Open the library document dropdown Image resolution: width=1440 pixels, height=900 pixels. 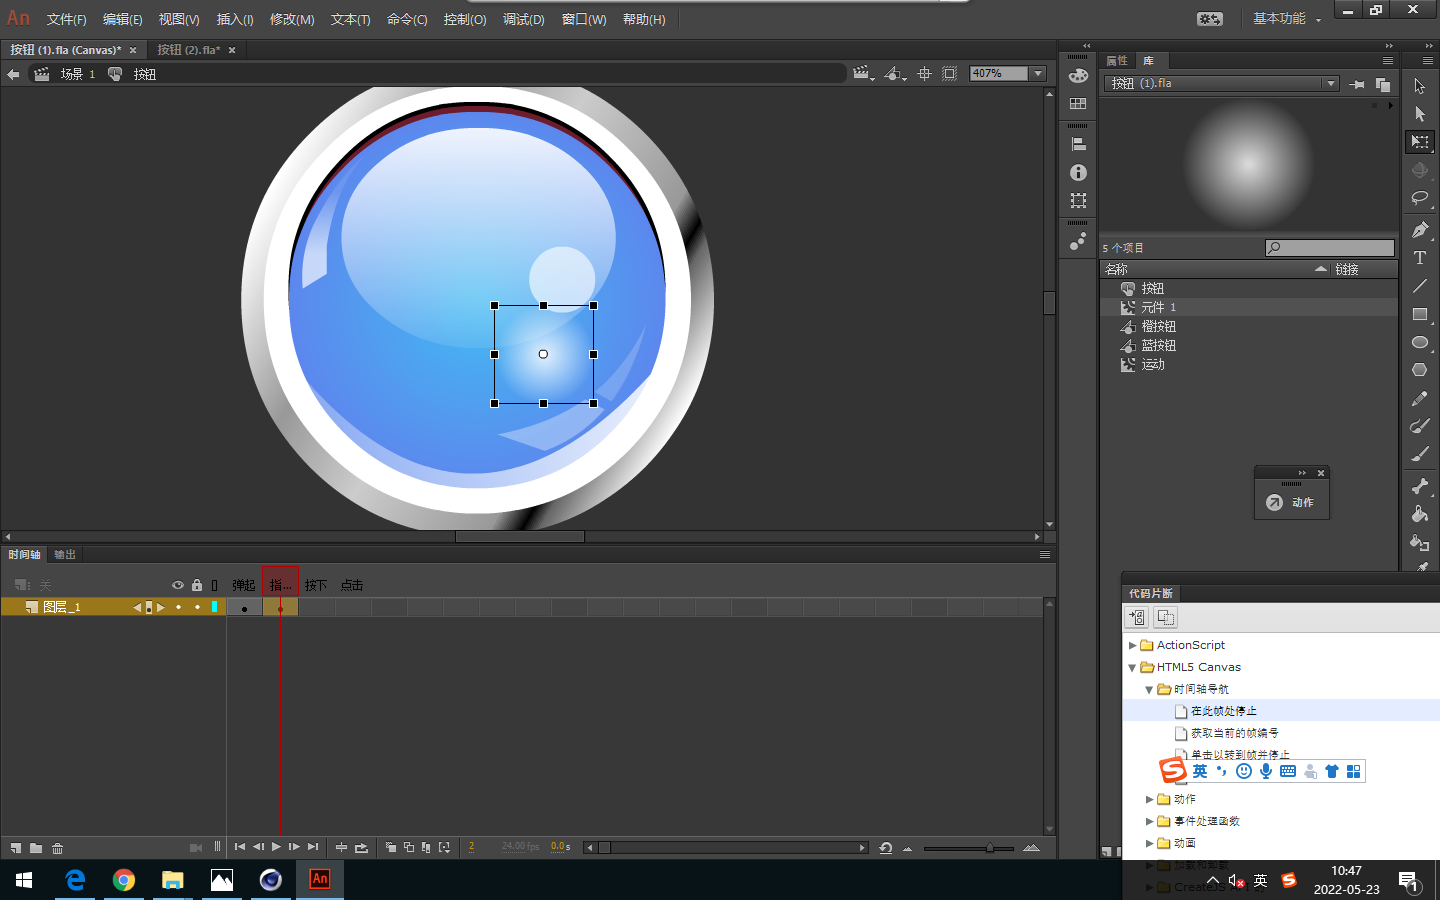click(x=1330, y=84)
